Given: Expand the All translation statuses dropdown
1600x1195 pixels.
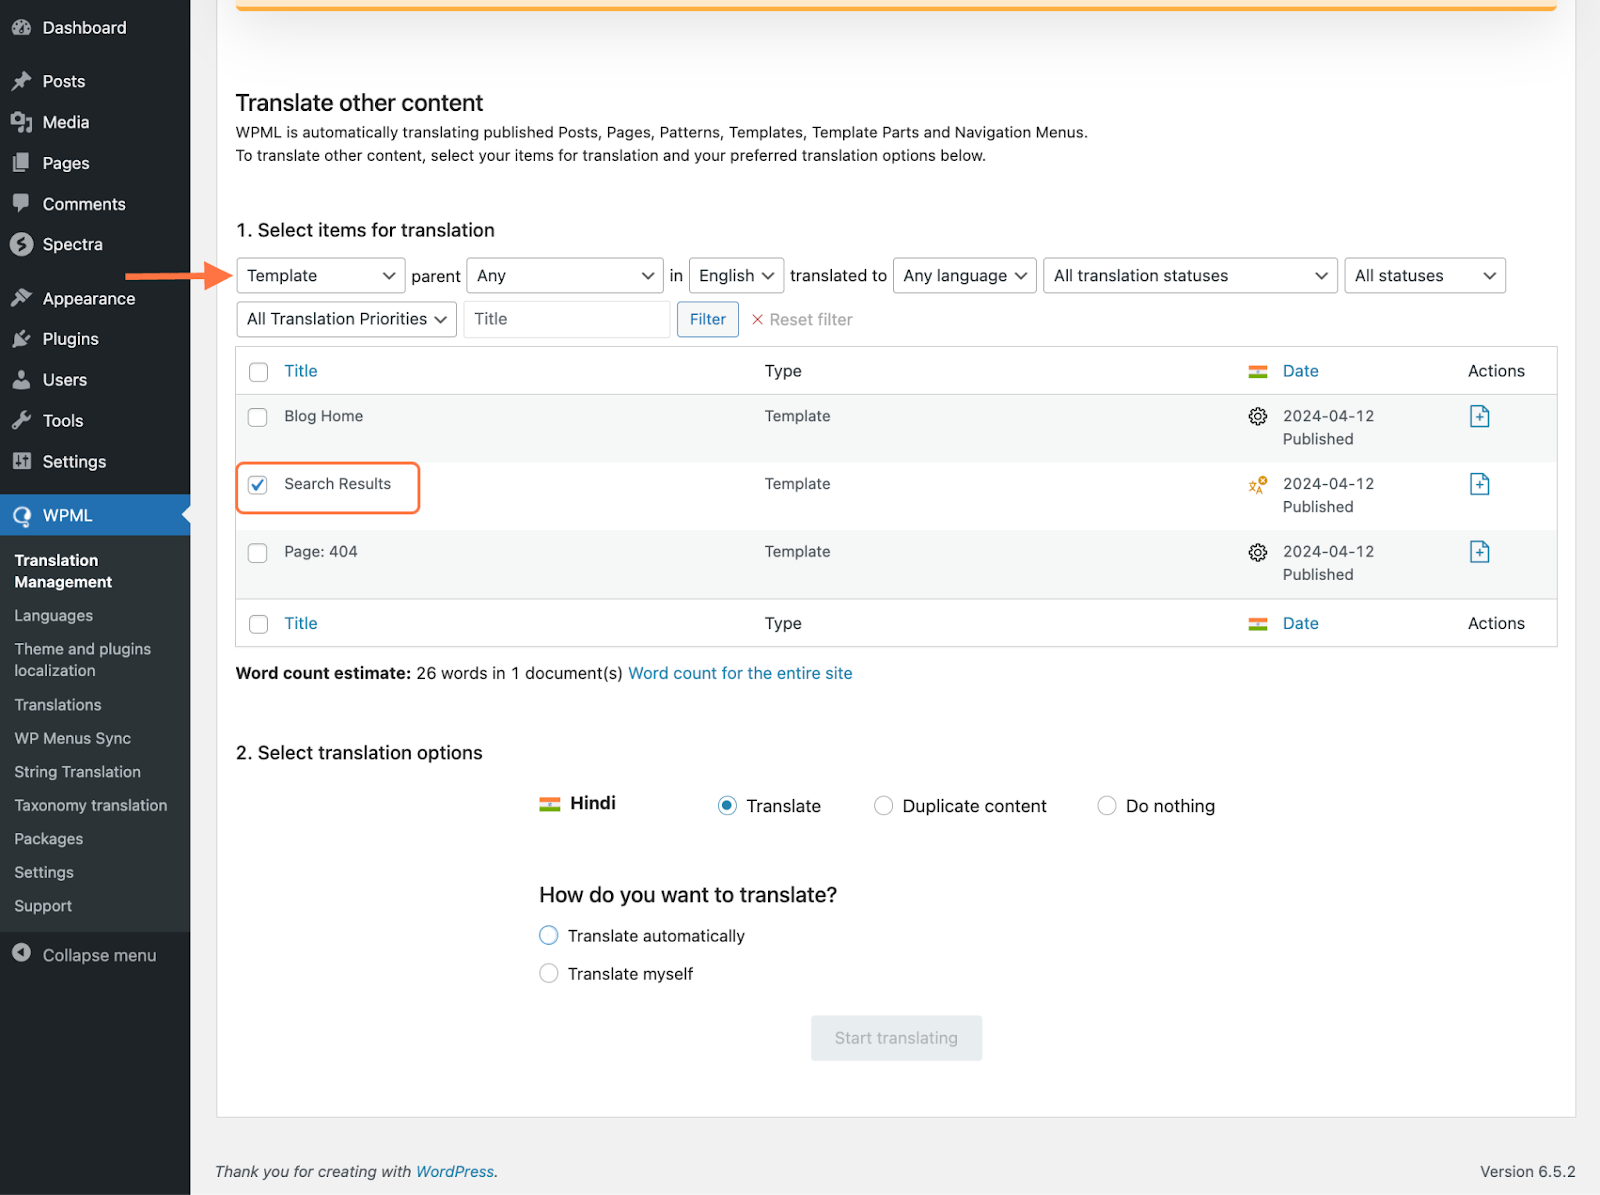Looking at the screenshot, I should [1189, 275].
